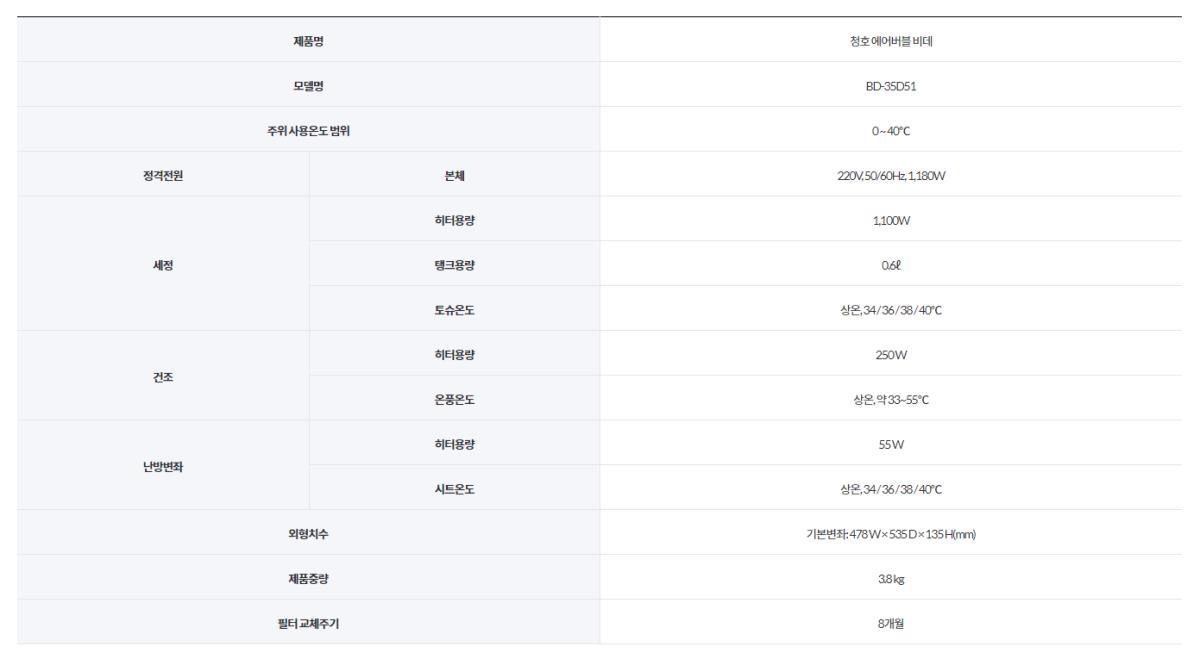1200x659 pixels.
Task: Click the 시트온도 label cell
Action: pos(454,489)
